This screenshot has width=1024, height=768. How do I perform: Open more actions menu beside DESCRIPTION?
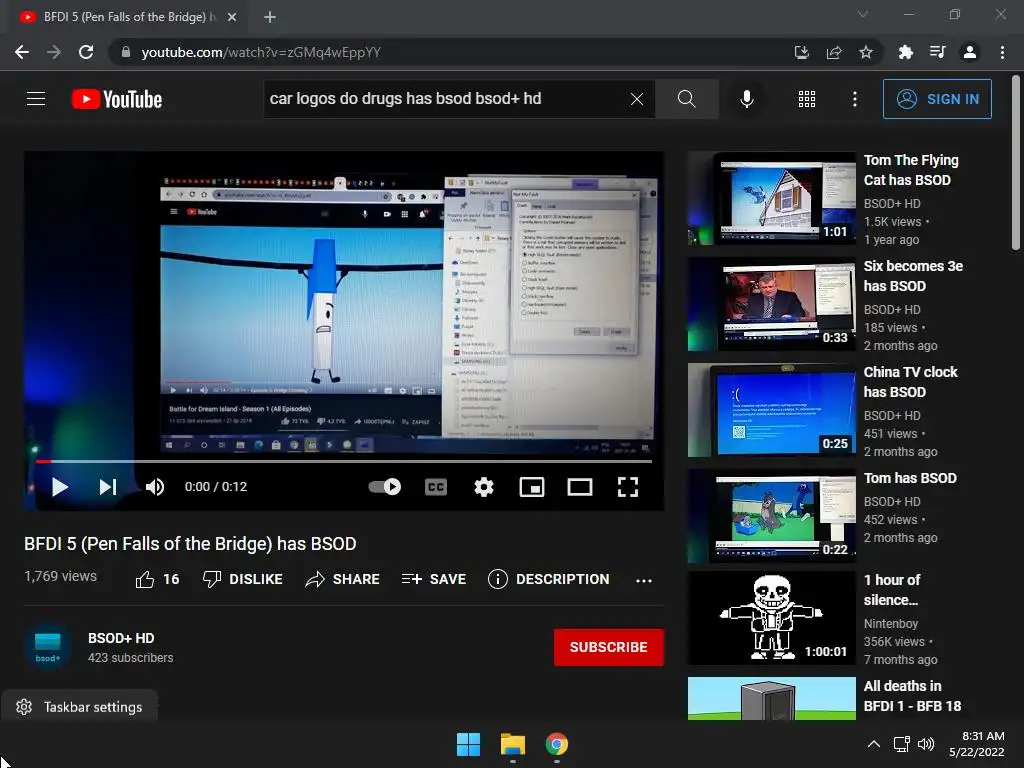click(643, 580)
